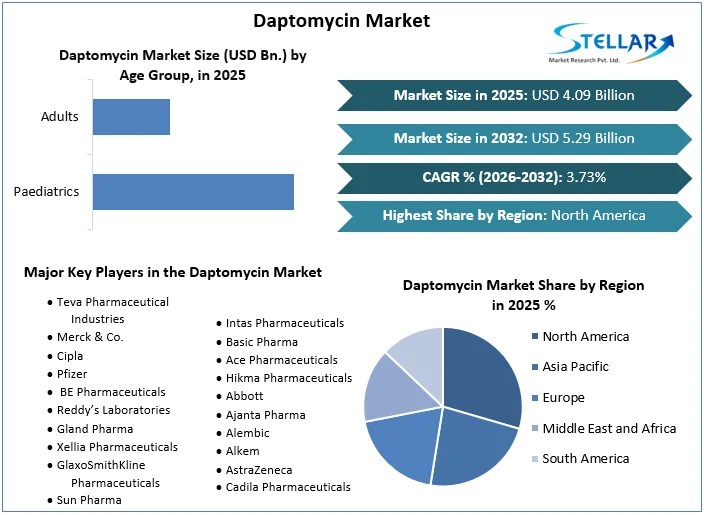
Task: Click 'Merck & Co.' in the list
Action: (x=90, y=337)
